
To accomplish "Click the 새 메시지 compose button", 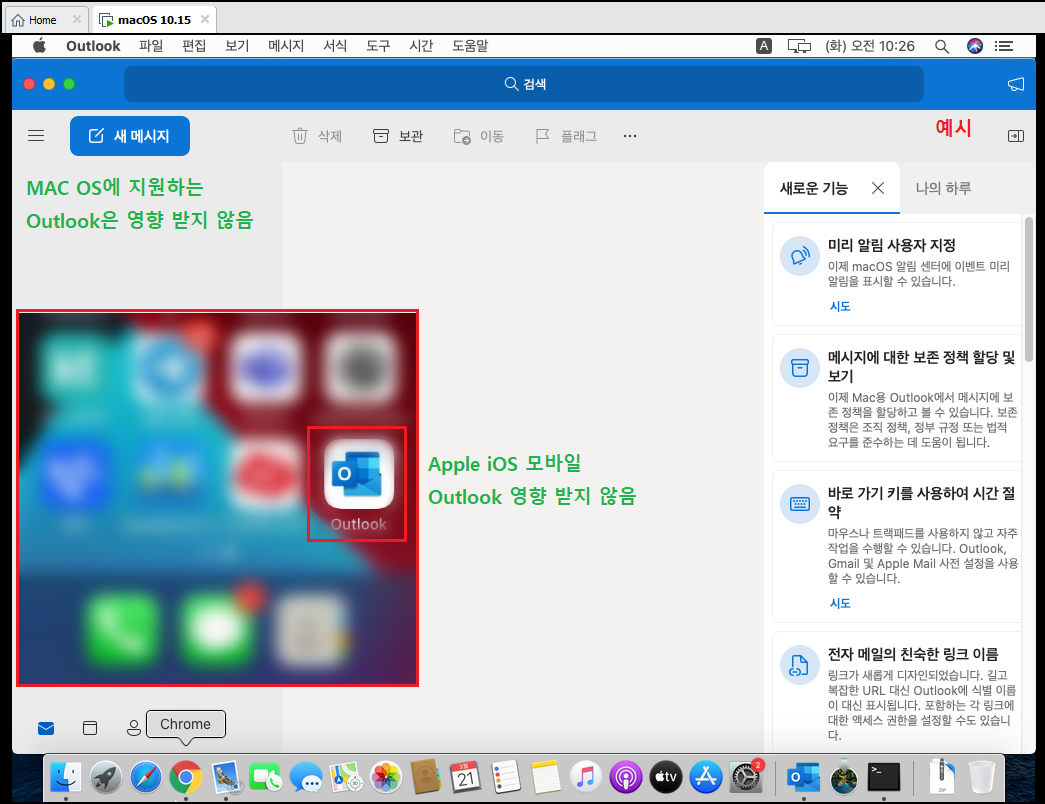I will tap(130, 136).
